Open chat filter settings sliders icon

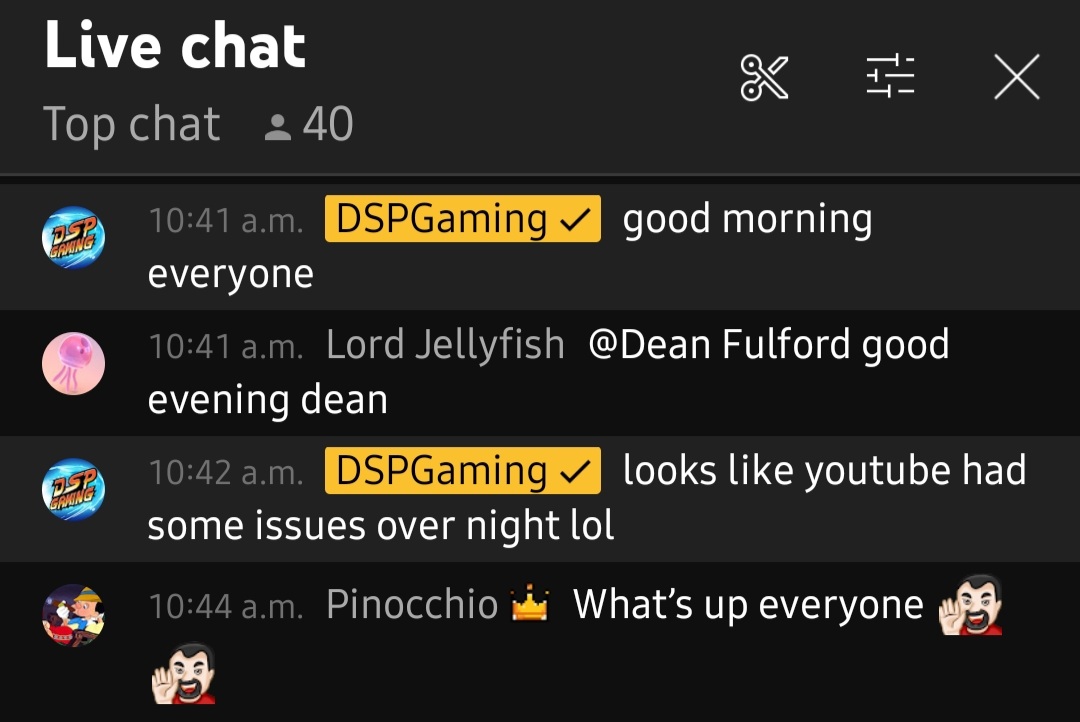(890, 76)
